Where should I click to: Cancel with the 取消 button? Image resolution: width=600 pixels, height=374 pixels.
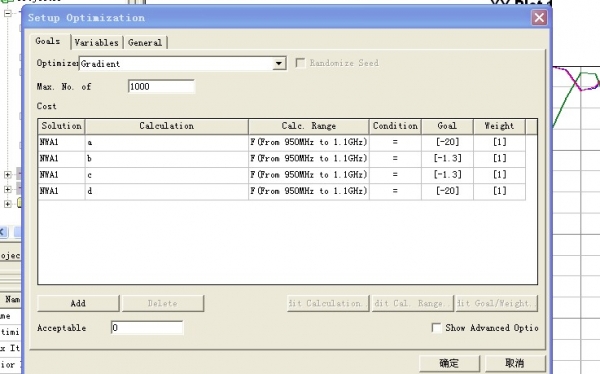point(515,363)
